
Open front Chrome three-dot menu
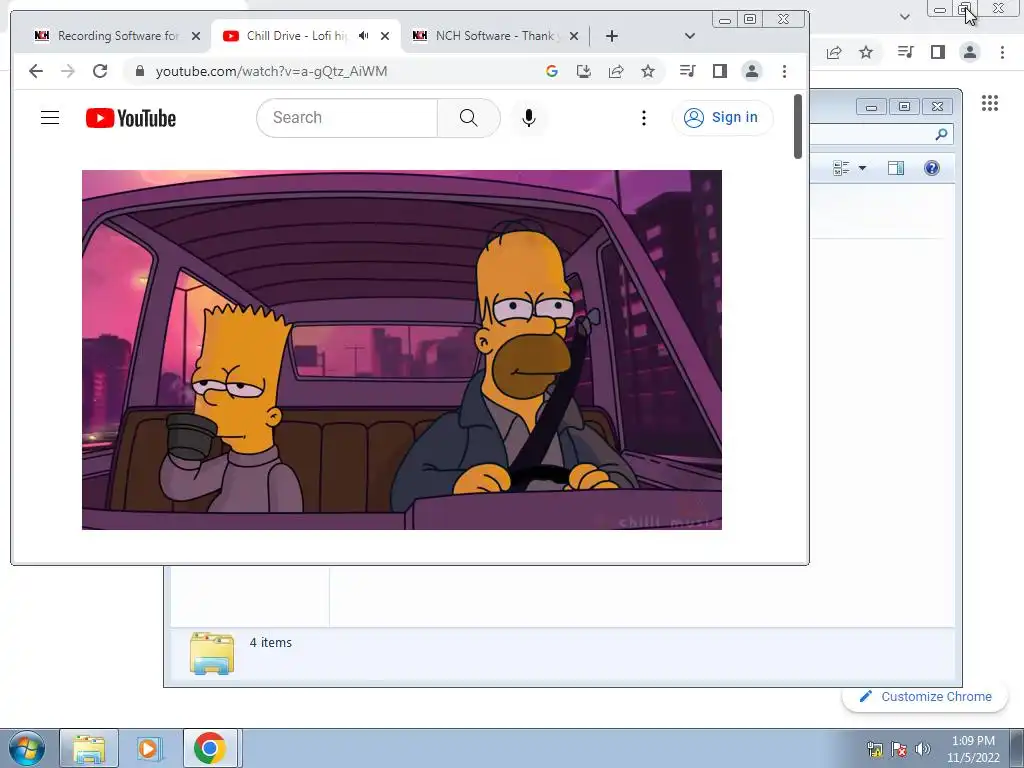(784, 71)
